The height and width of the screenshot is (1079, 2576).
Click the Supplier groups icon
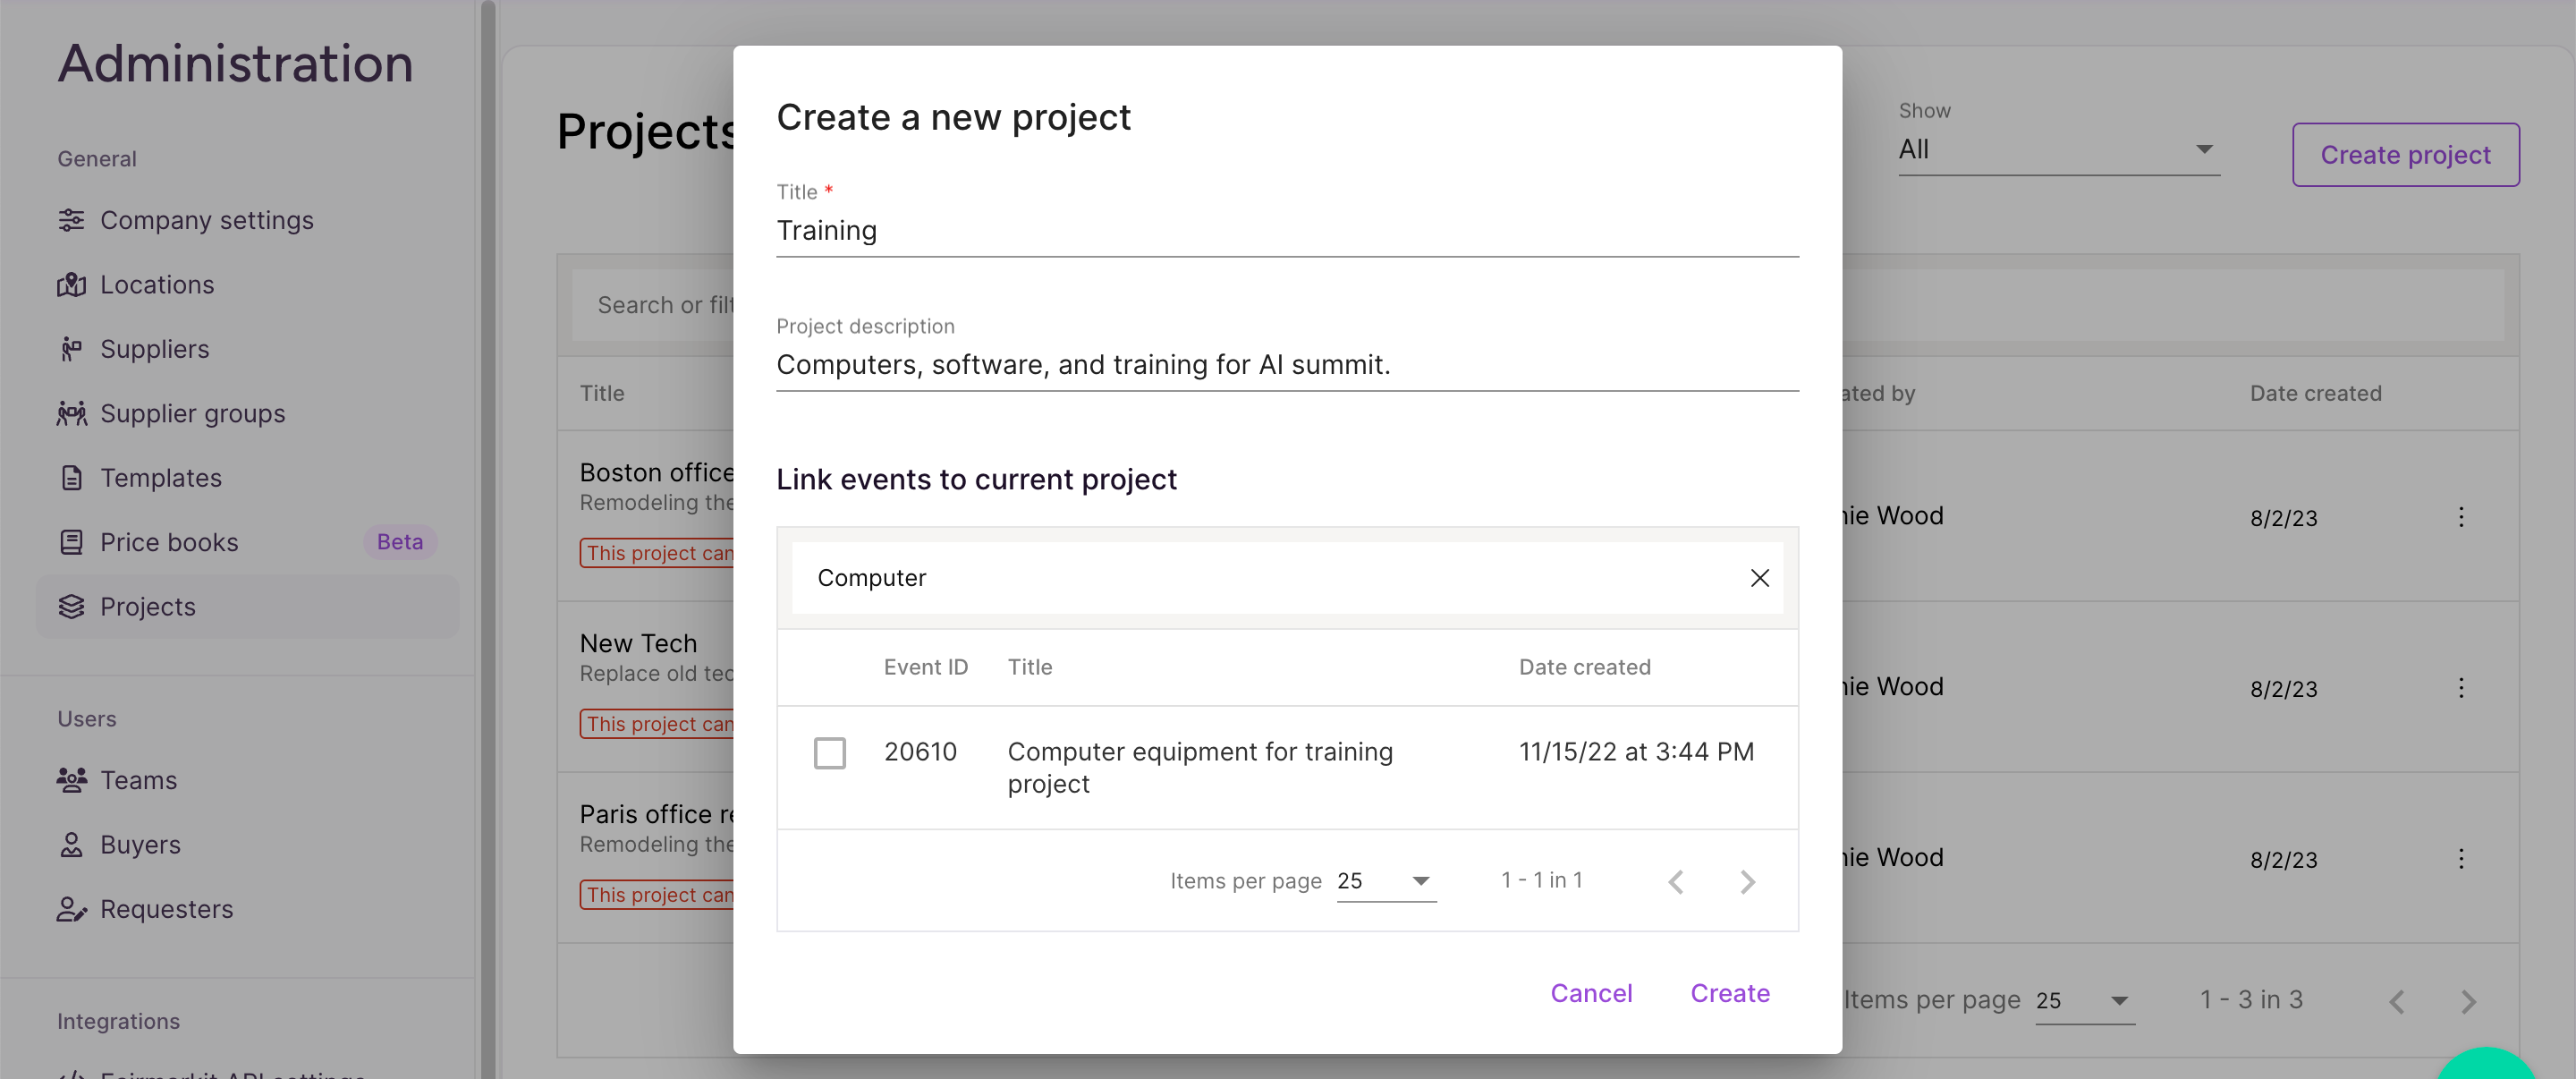pos(71,413)
